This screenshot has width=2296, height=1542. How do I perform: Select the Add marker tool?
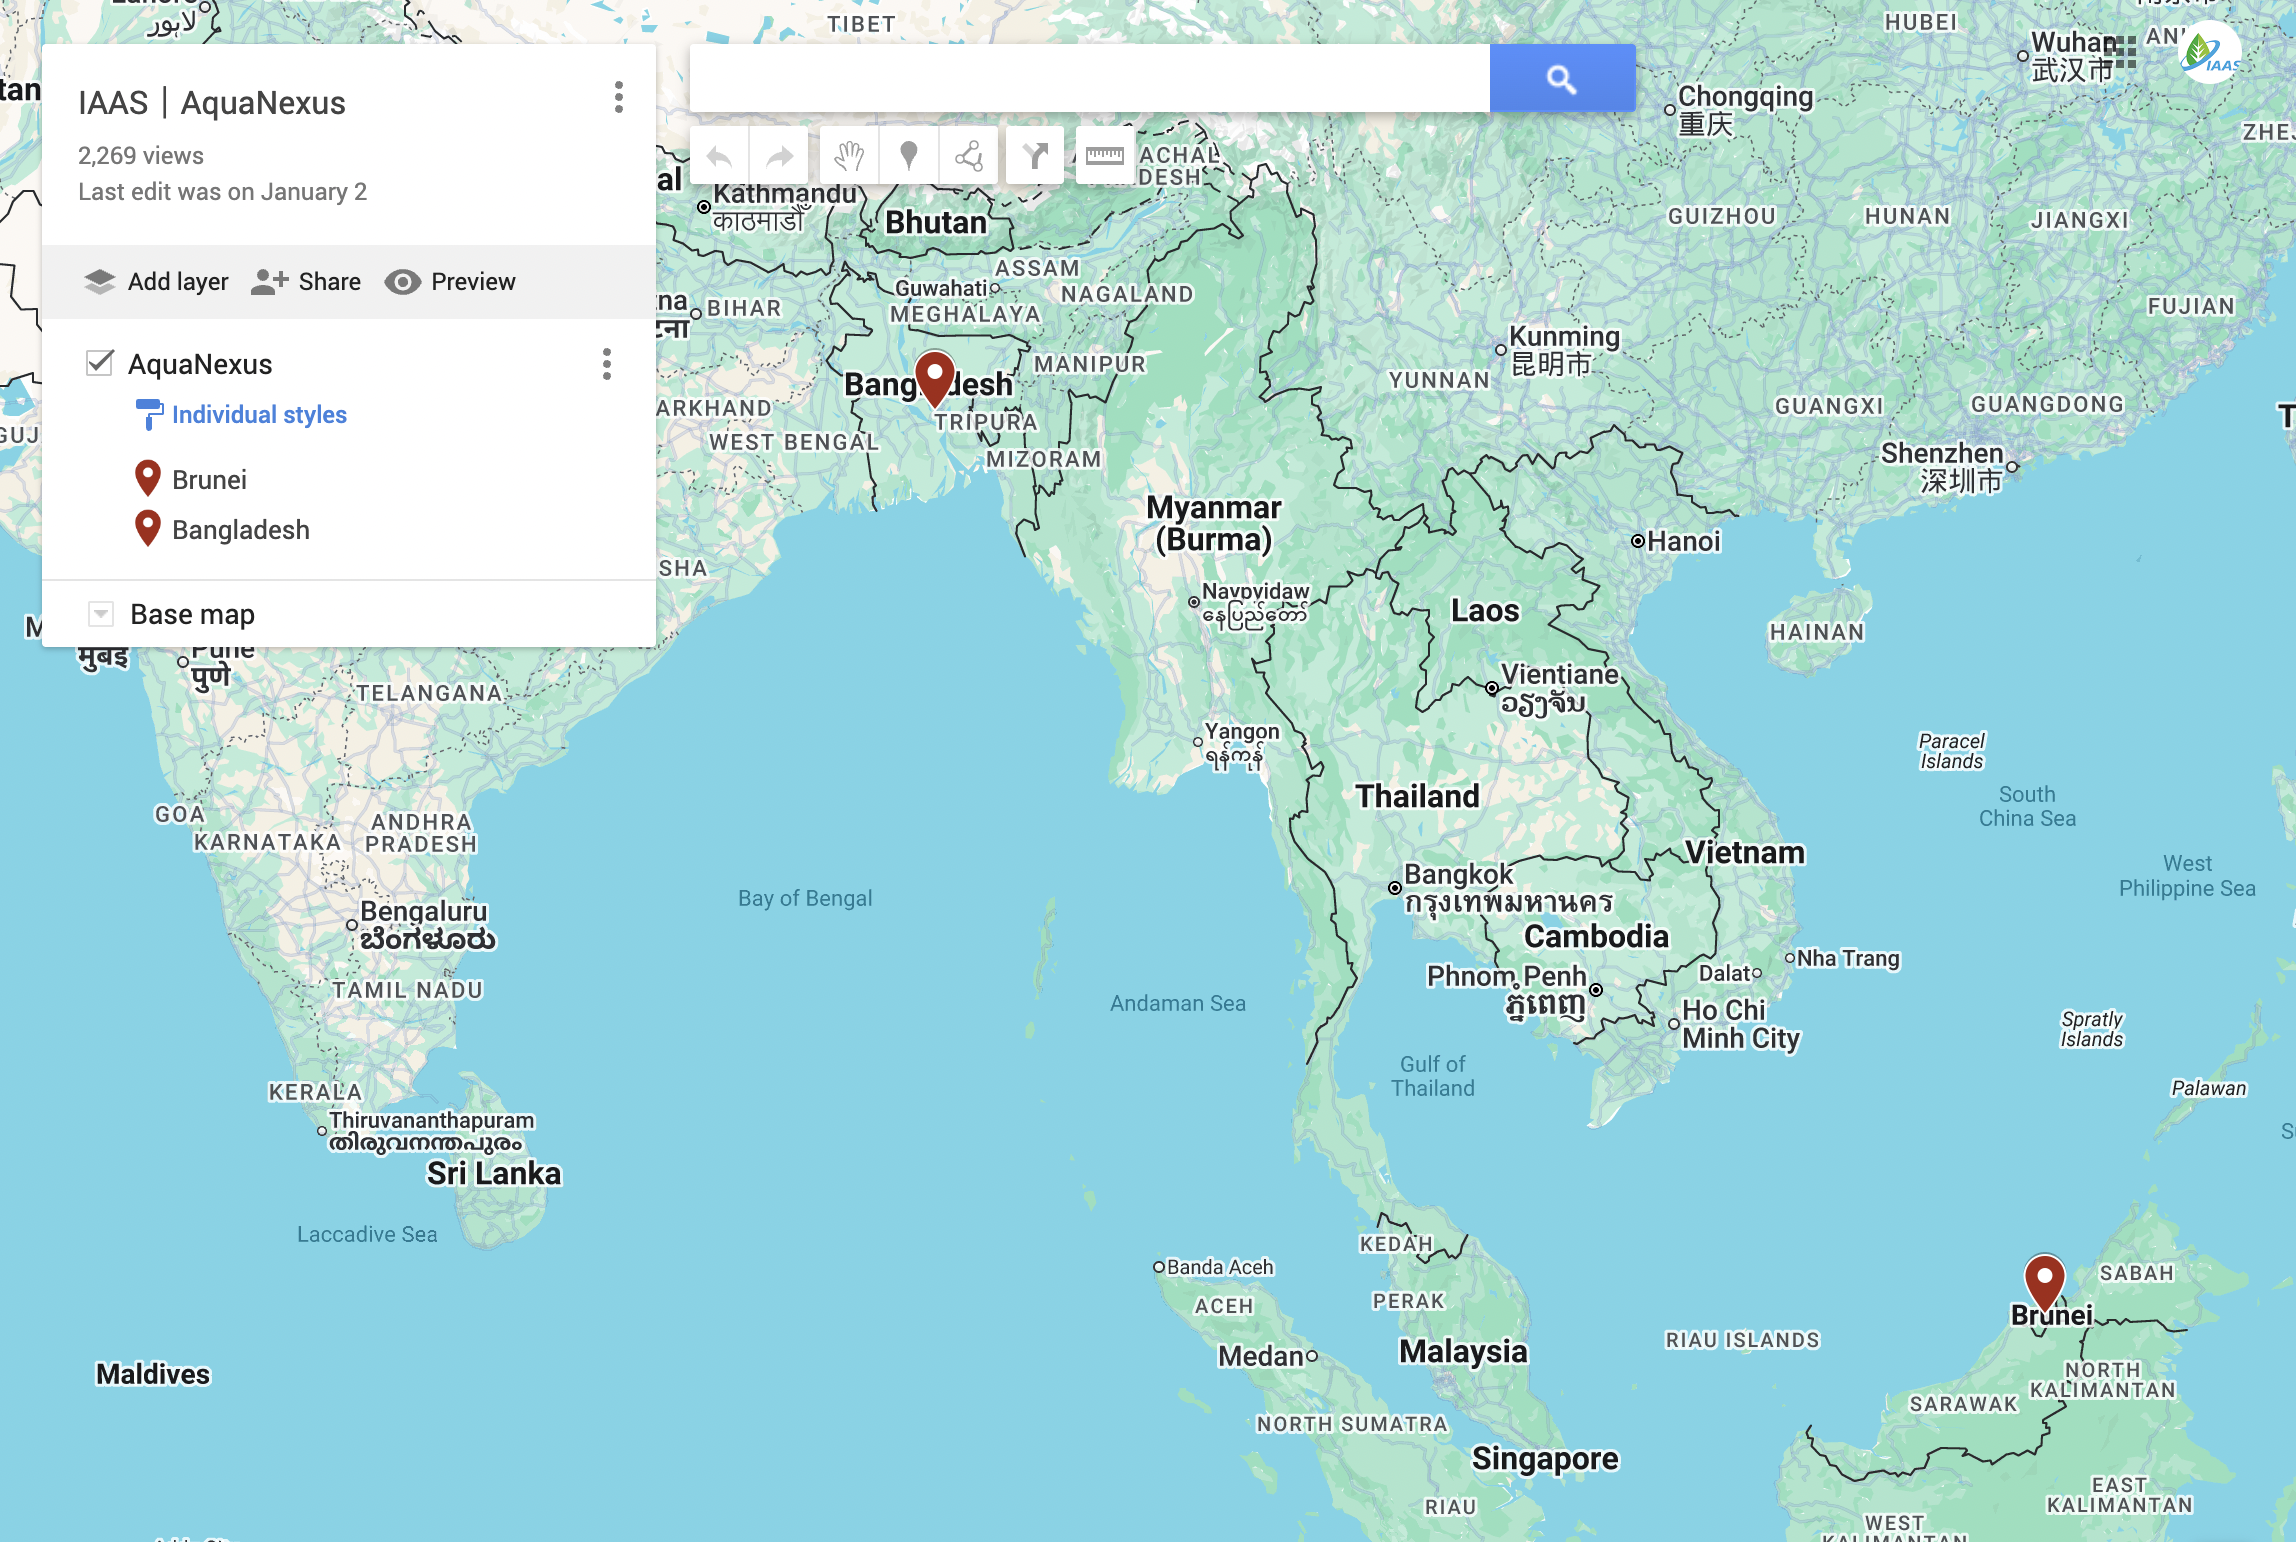pyautogui.click(x=908, y=155)
